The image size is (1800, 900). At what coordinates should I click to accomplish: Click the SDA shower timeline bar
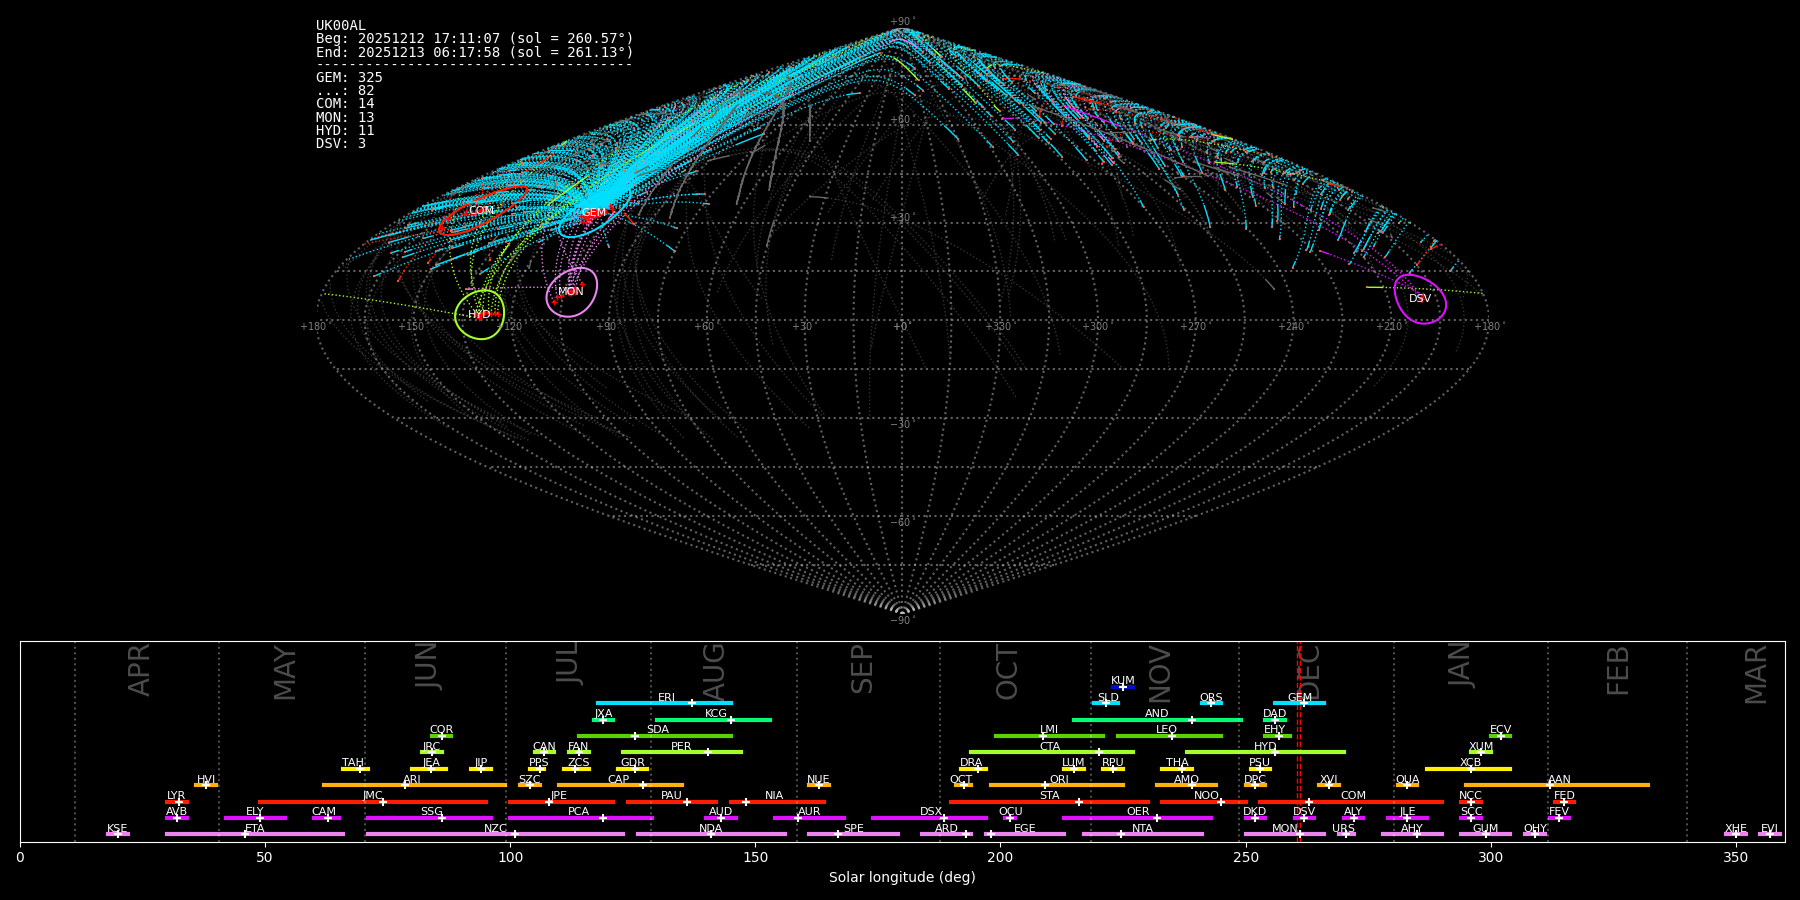pos(655,736)
